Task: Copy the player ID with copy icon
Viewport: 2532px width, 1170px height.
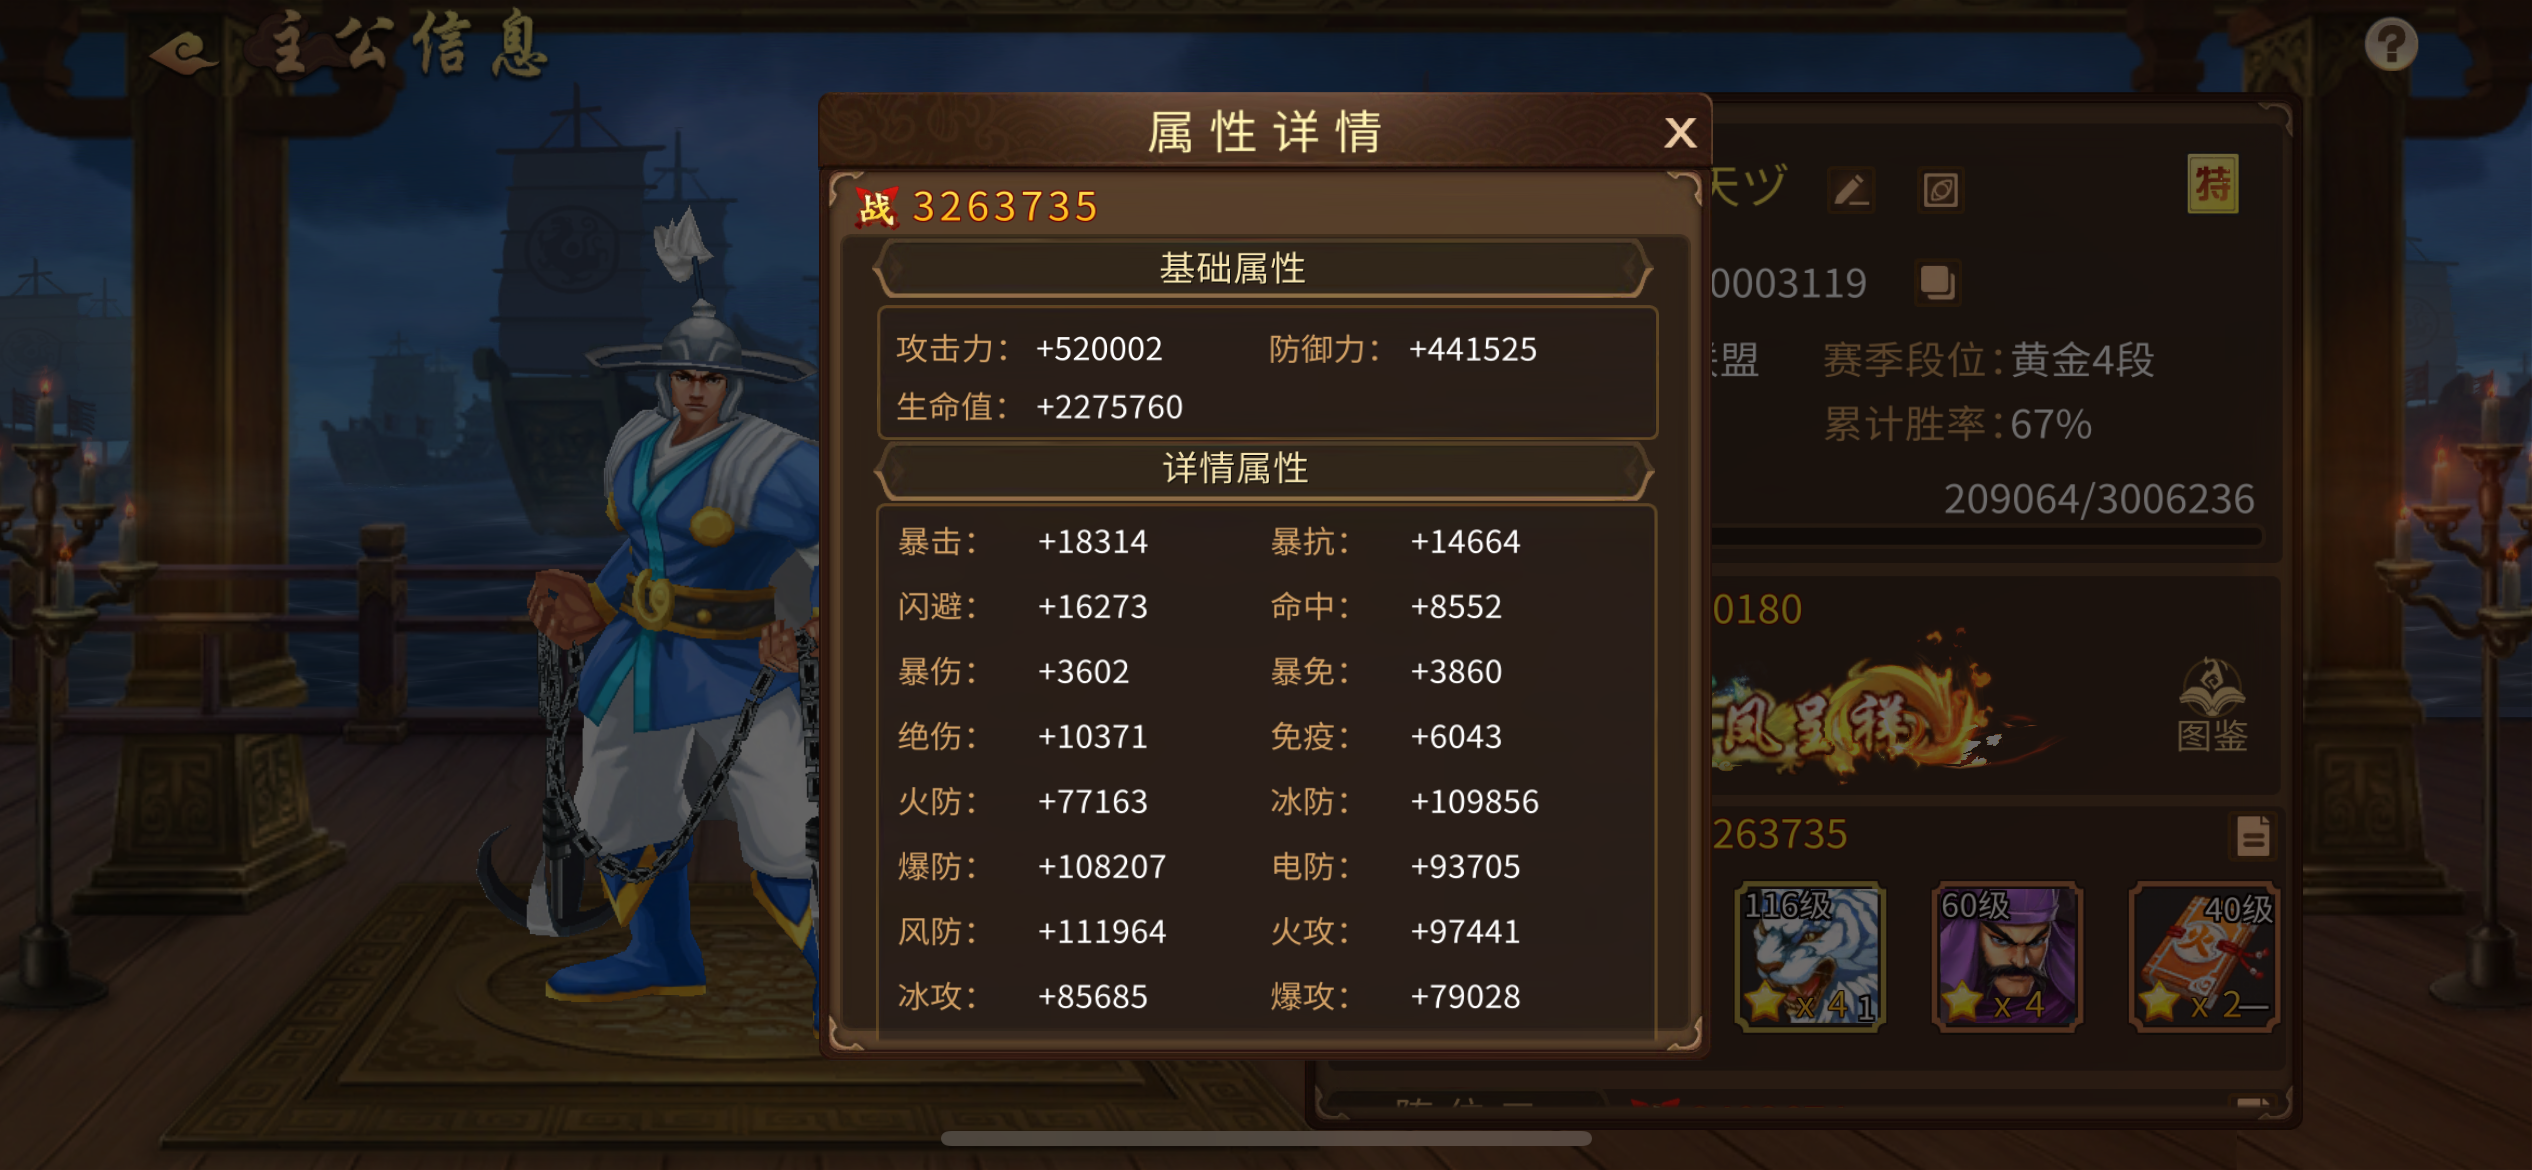Action: [1937, 282]
